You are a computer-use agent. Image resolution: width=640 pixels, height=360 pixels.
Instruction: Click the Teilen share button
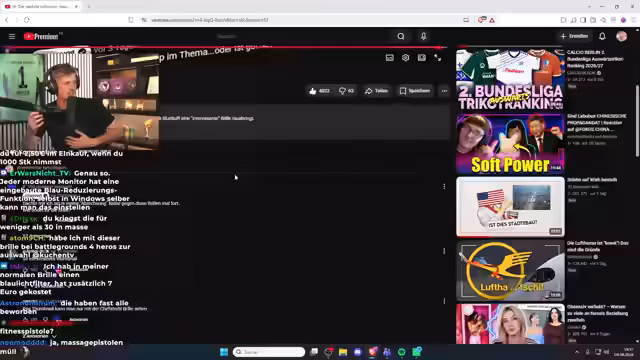coord(376,91)
